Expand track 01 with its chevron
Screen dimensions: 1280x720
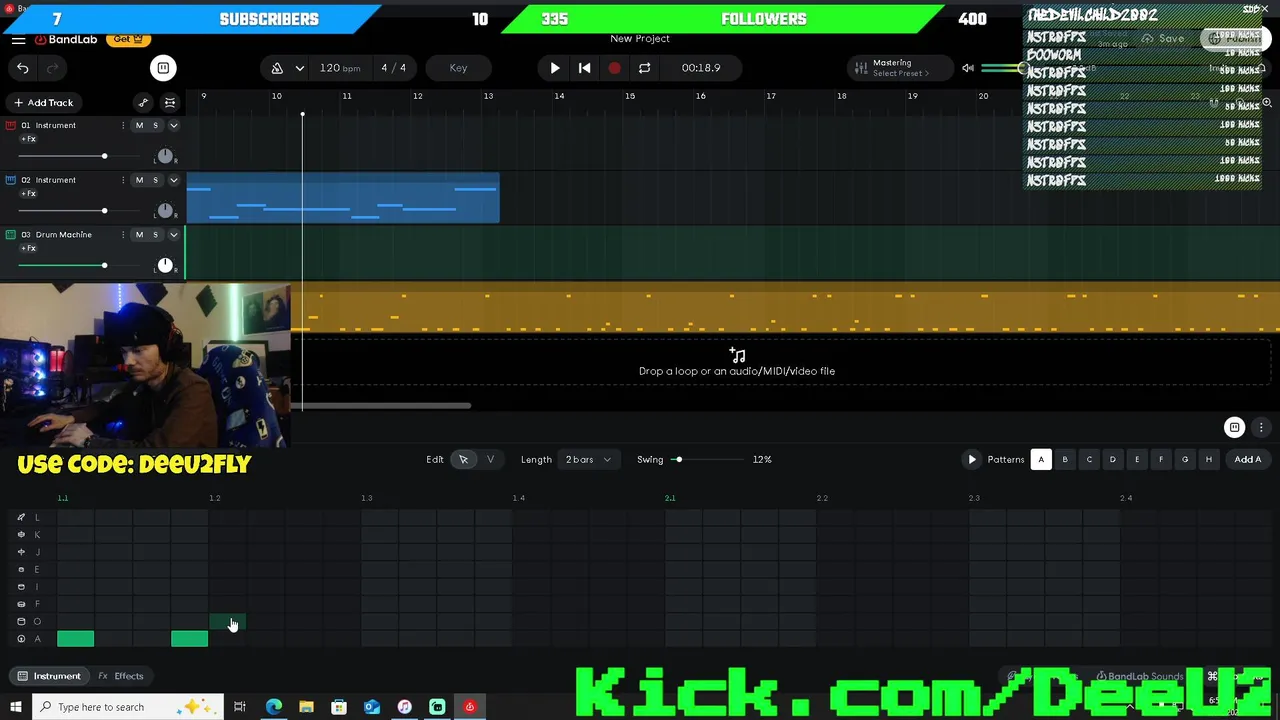click(173, 125)
